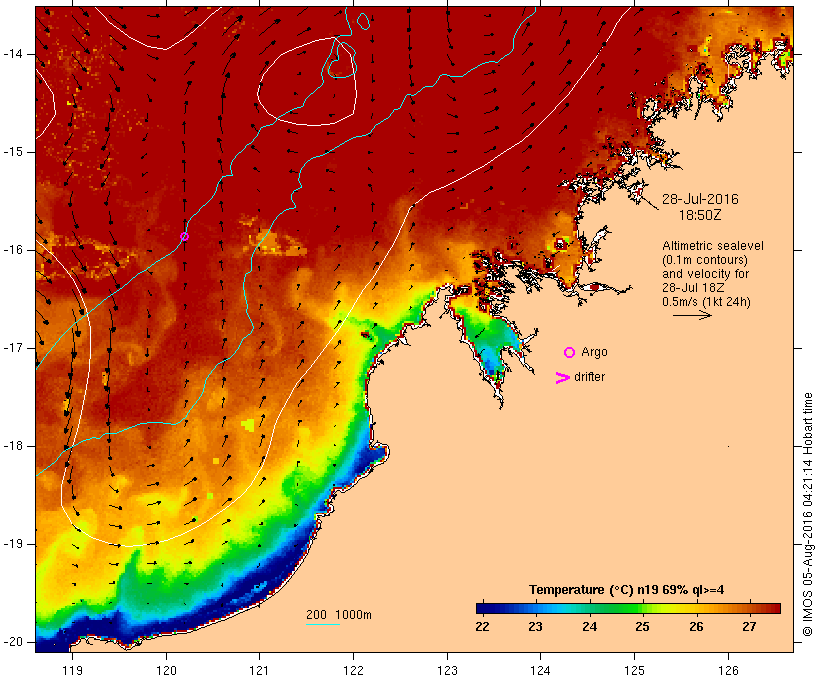Click longitude axis label 120

166,671
